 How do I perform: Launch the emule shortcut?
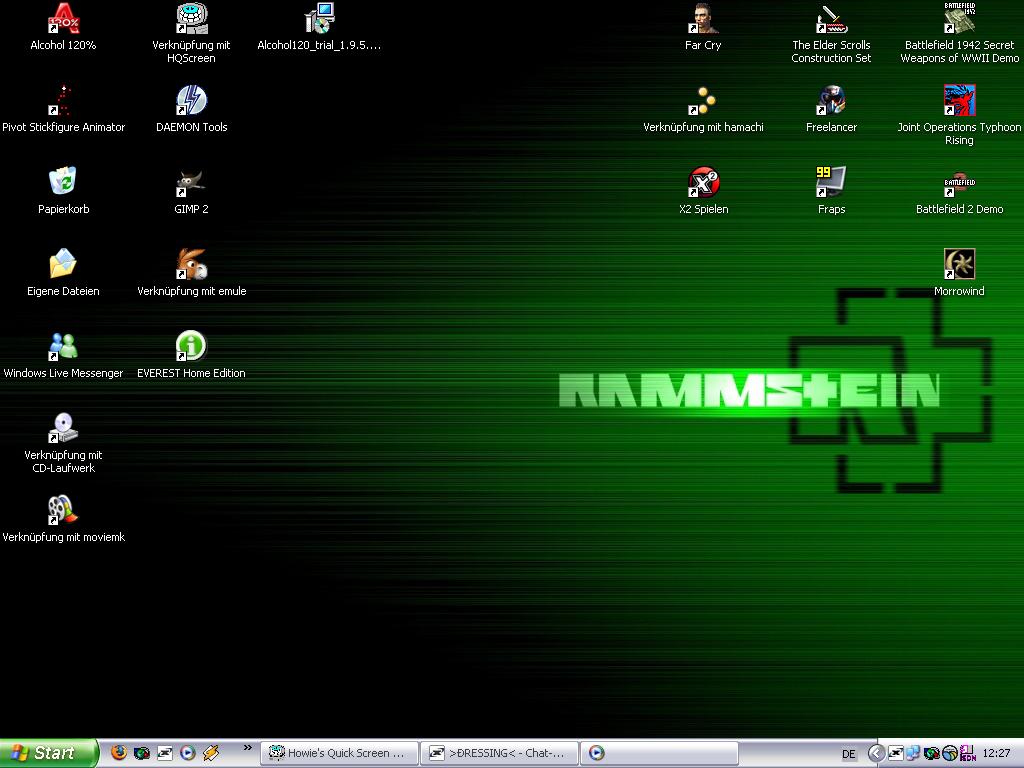tap(191, 273)
